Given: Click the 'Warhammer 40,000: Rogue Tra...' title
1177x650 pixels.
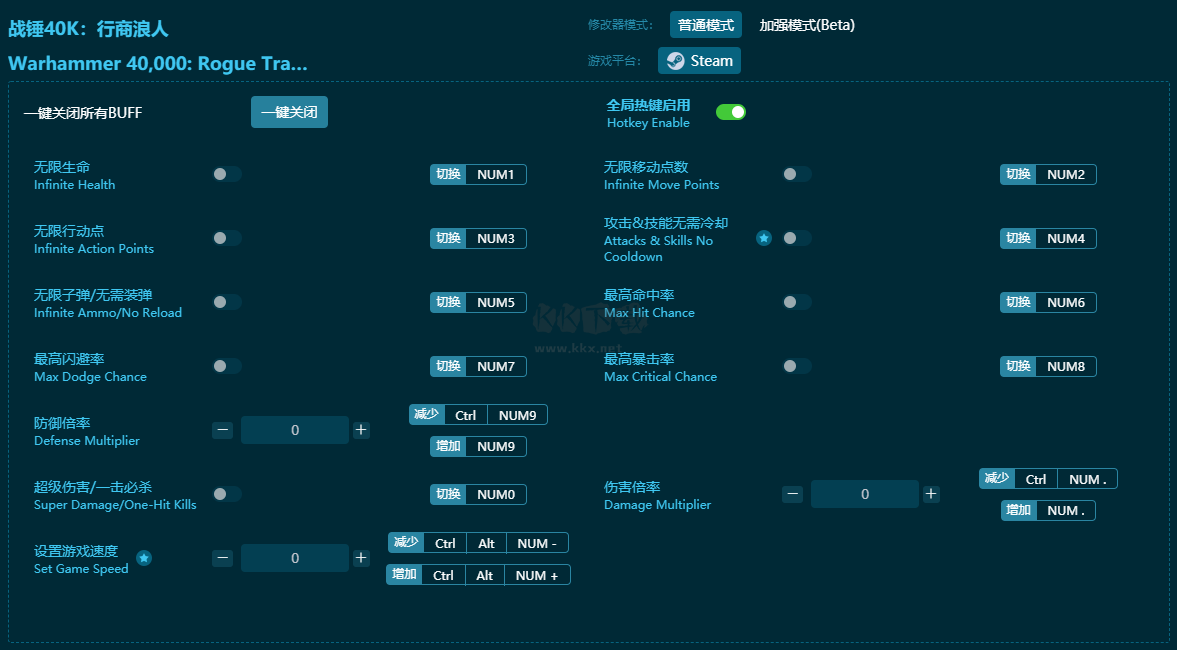Looking at the screenshot, I should pyautogui.click(x=158, y=63).
